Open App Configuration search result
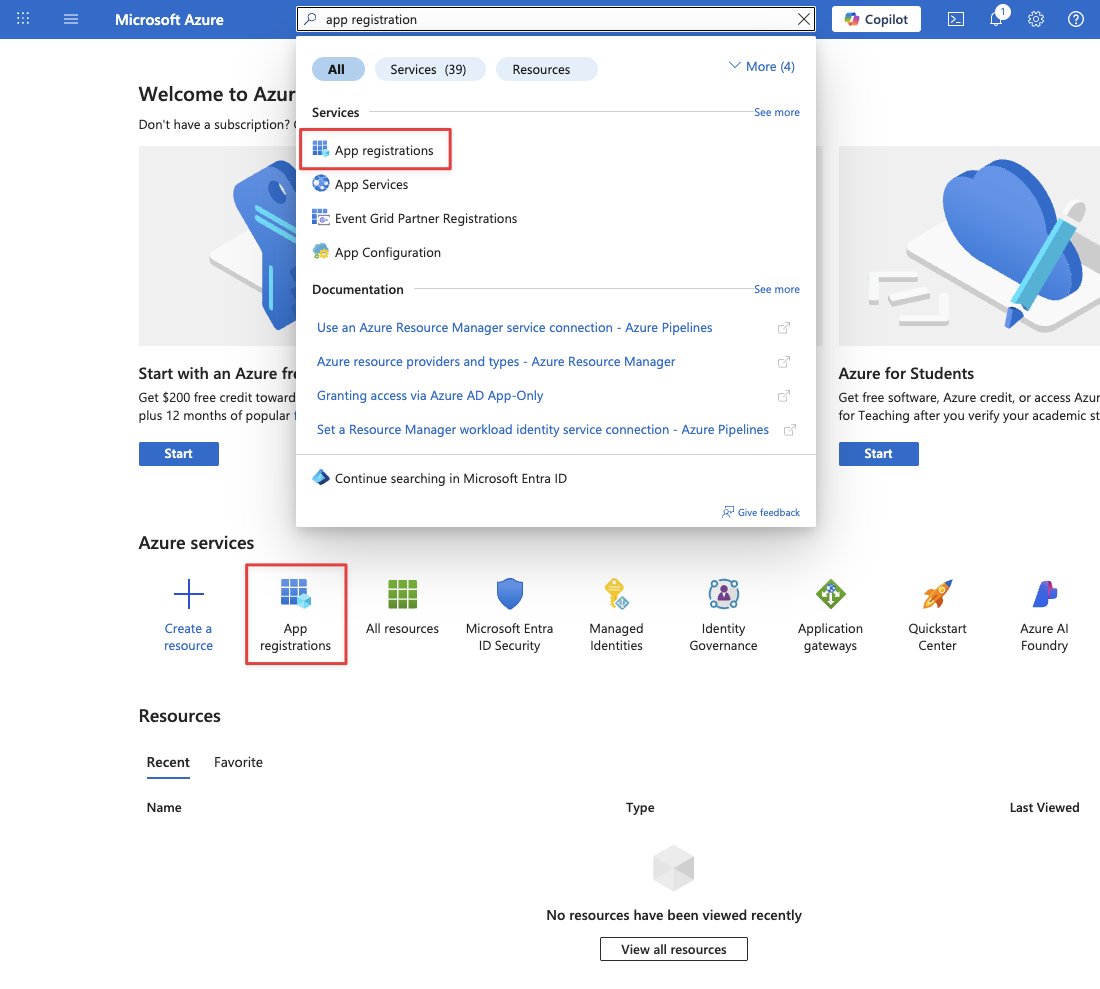This screenshot has width=1100, height=989. coord(388,253)
